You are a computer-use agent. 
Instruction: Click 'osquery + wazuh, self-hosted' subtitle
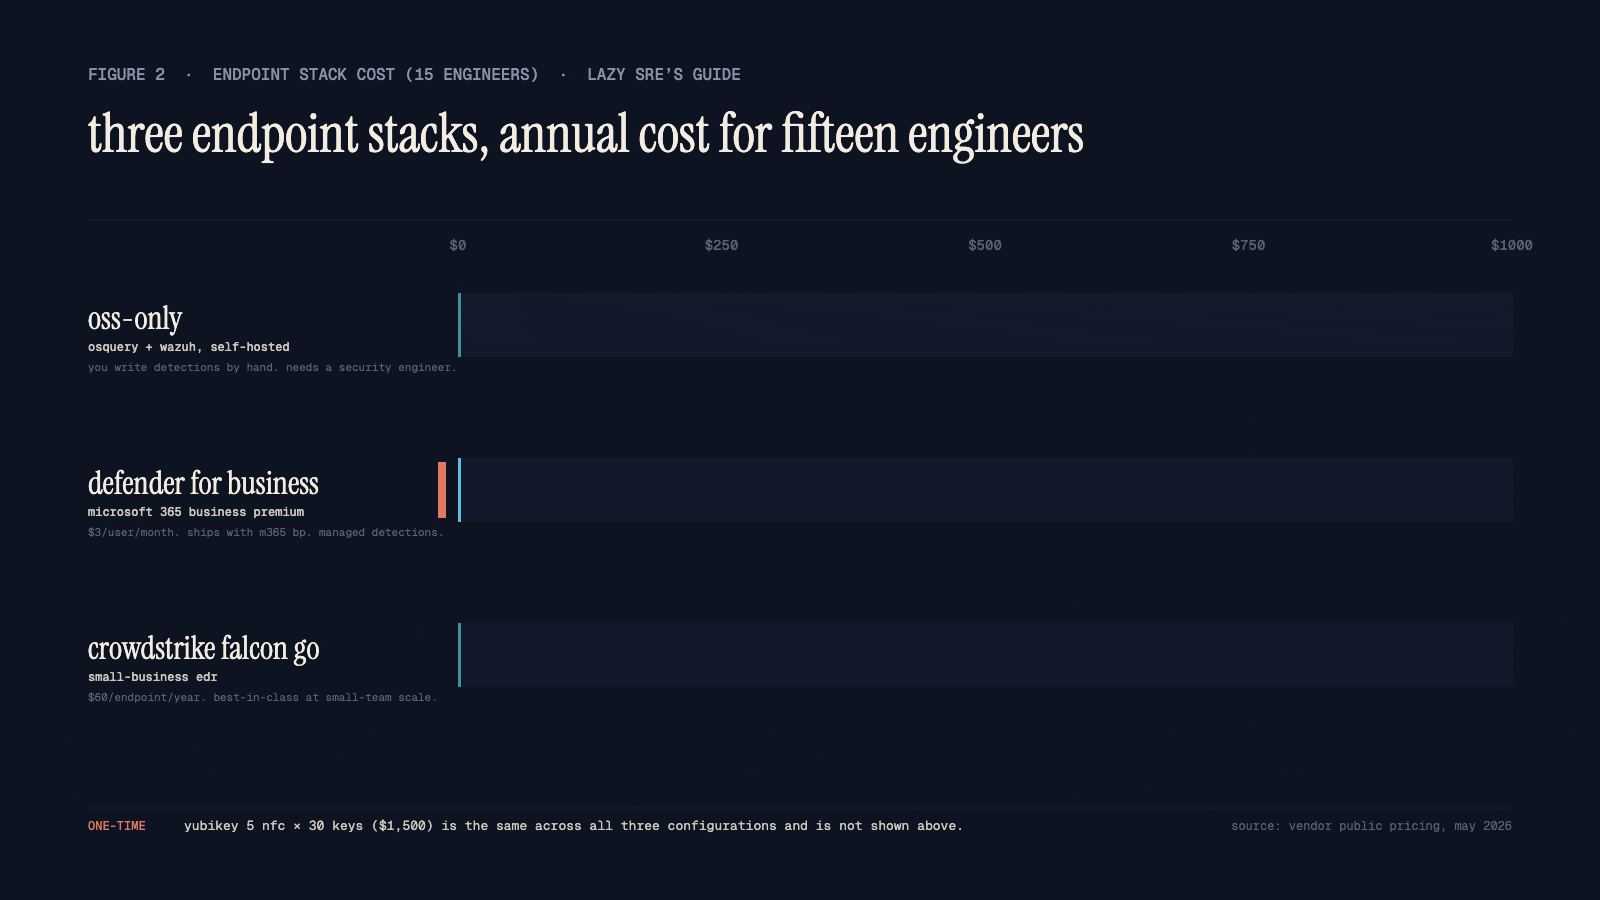pyautogui.click(x=189, y=347)
